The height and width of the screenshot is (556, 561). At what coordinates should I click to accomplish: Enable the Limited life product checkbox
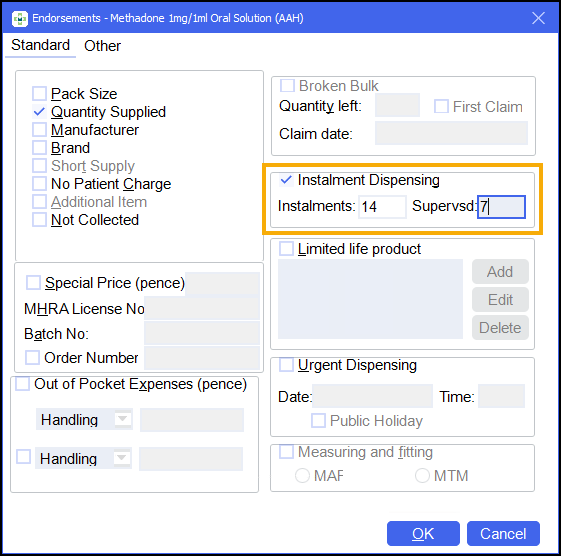pos(286,248)
